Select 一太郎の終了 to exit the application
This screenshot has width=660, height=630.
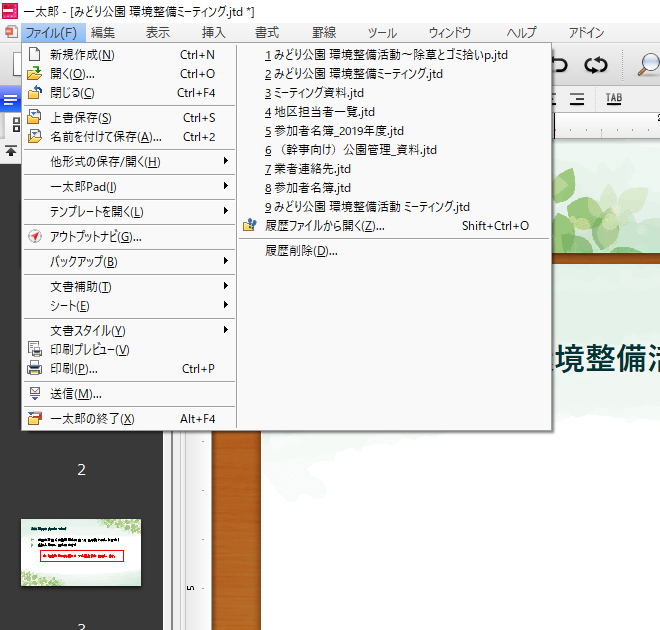coord(92,419)
